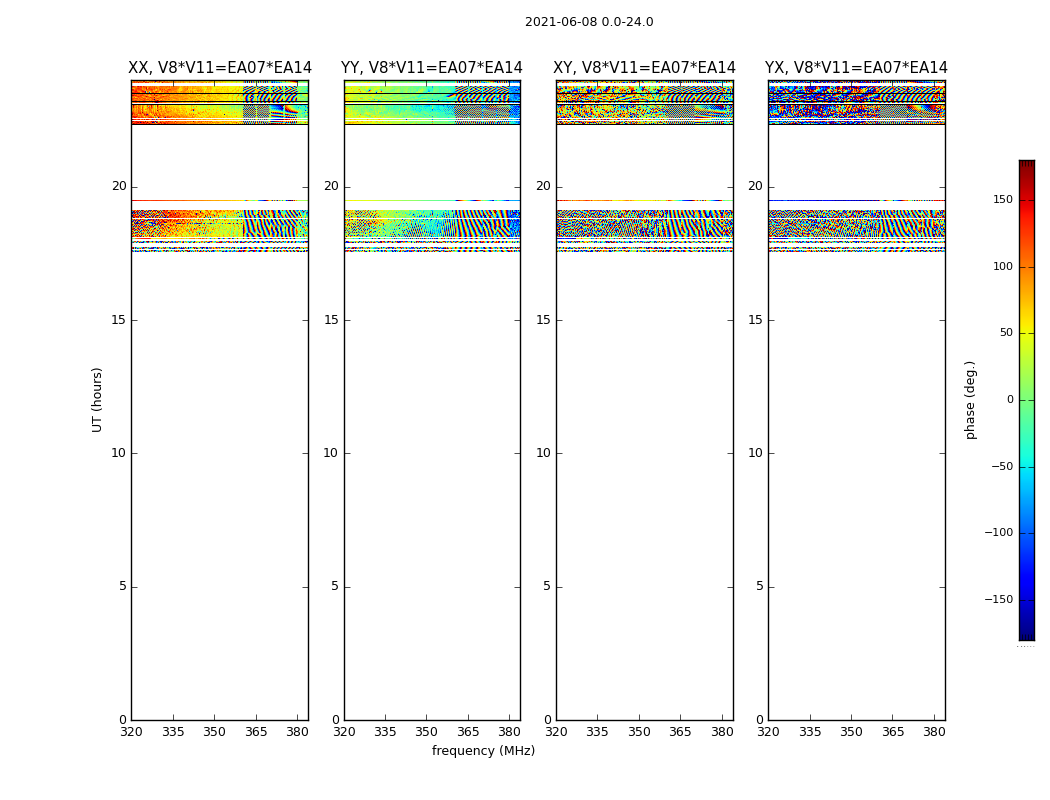Click the 15 hour tick label of the YY panel

331,320
